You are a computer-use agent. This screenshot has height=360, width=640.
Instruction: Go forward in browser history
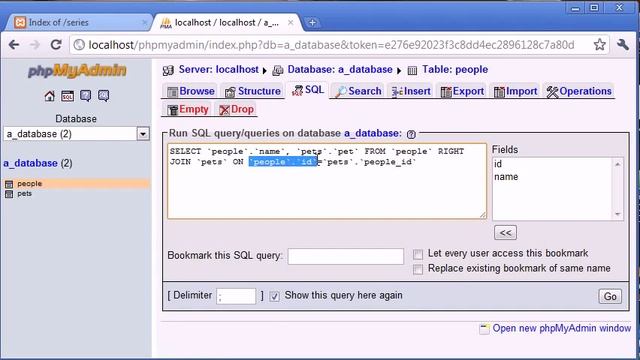coord(35,44)
